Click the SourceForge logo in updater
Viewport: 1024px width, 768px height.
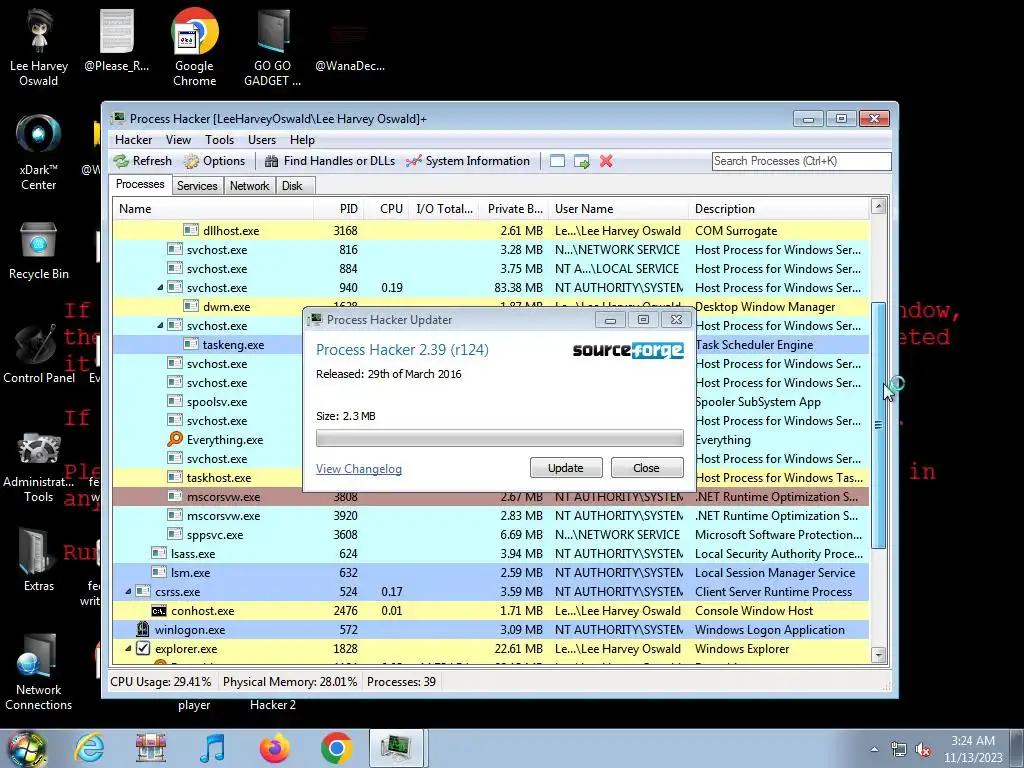[628, 351]
